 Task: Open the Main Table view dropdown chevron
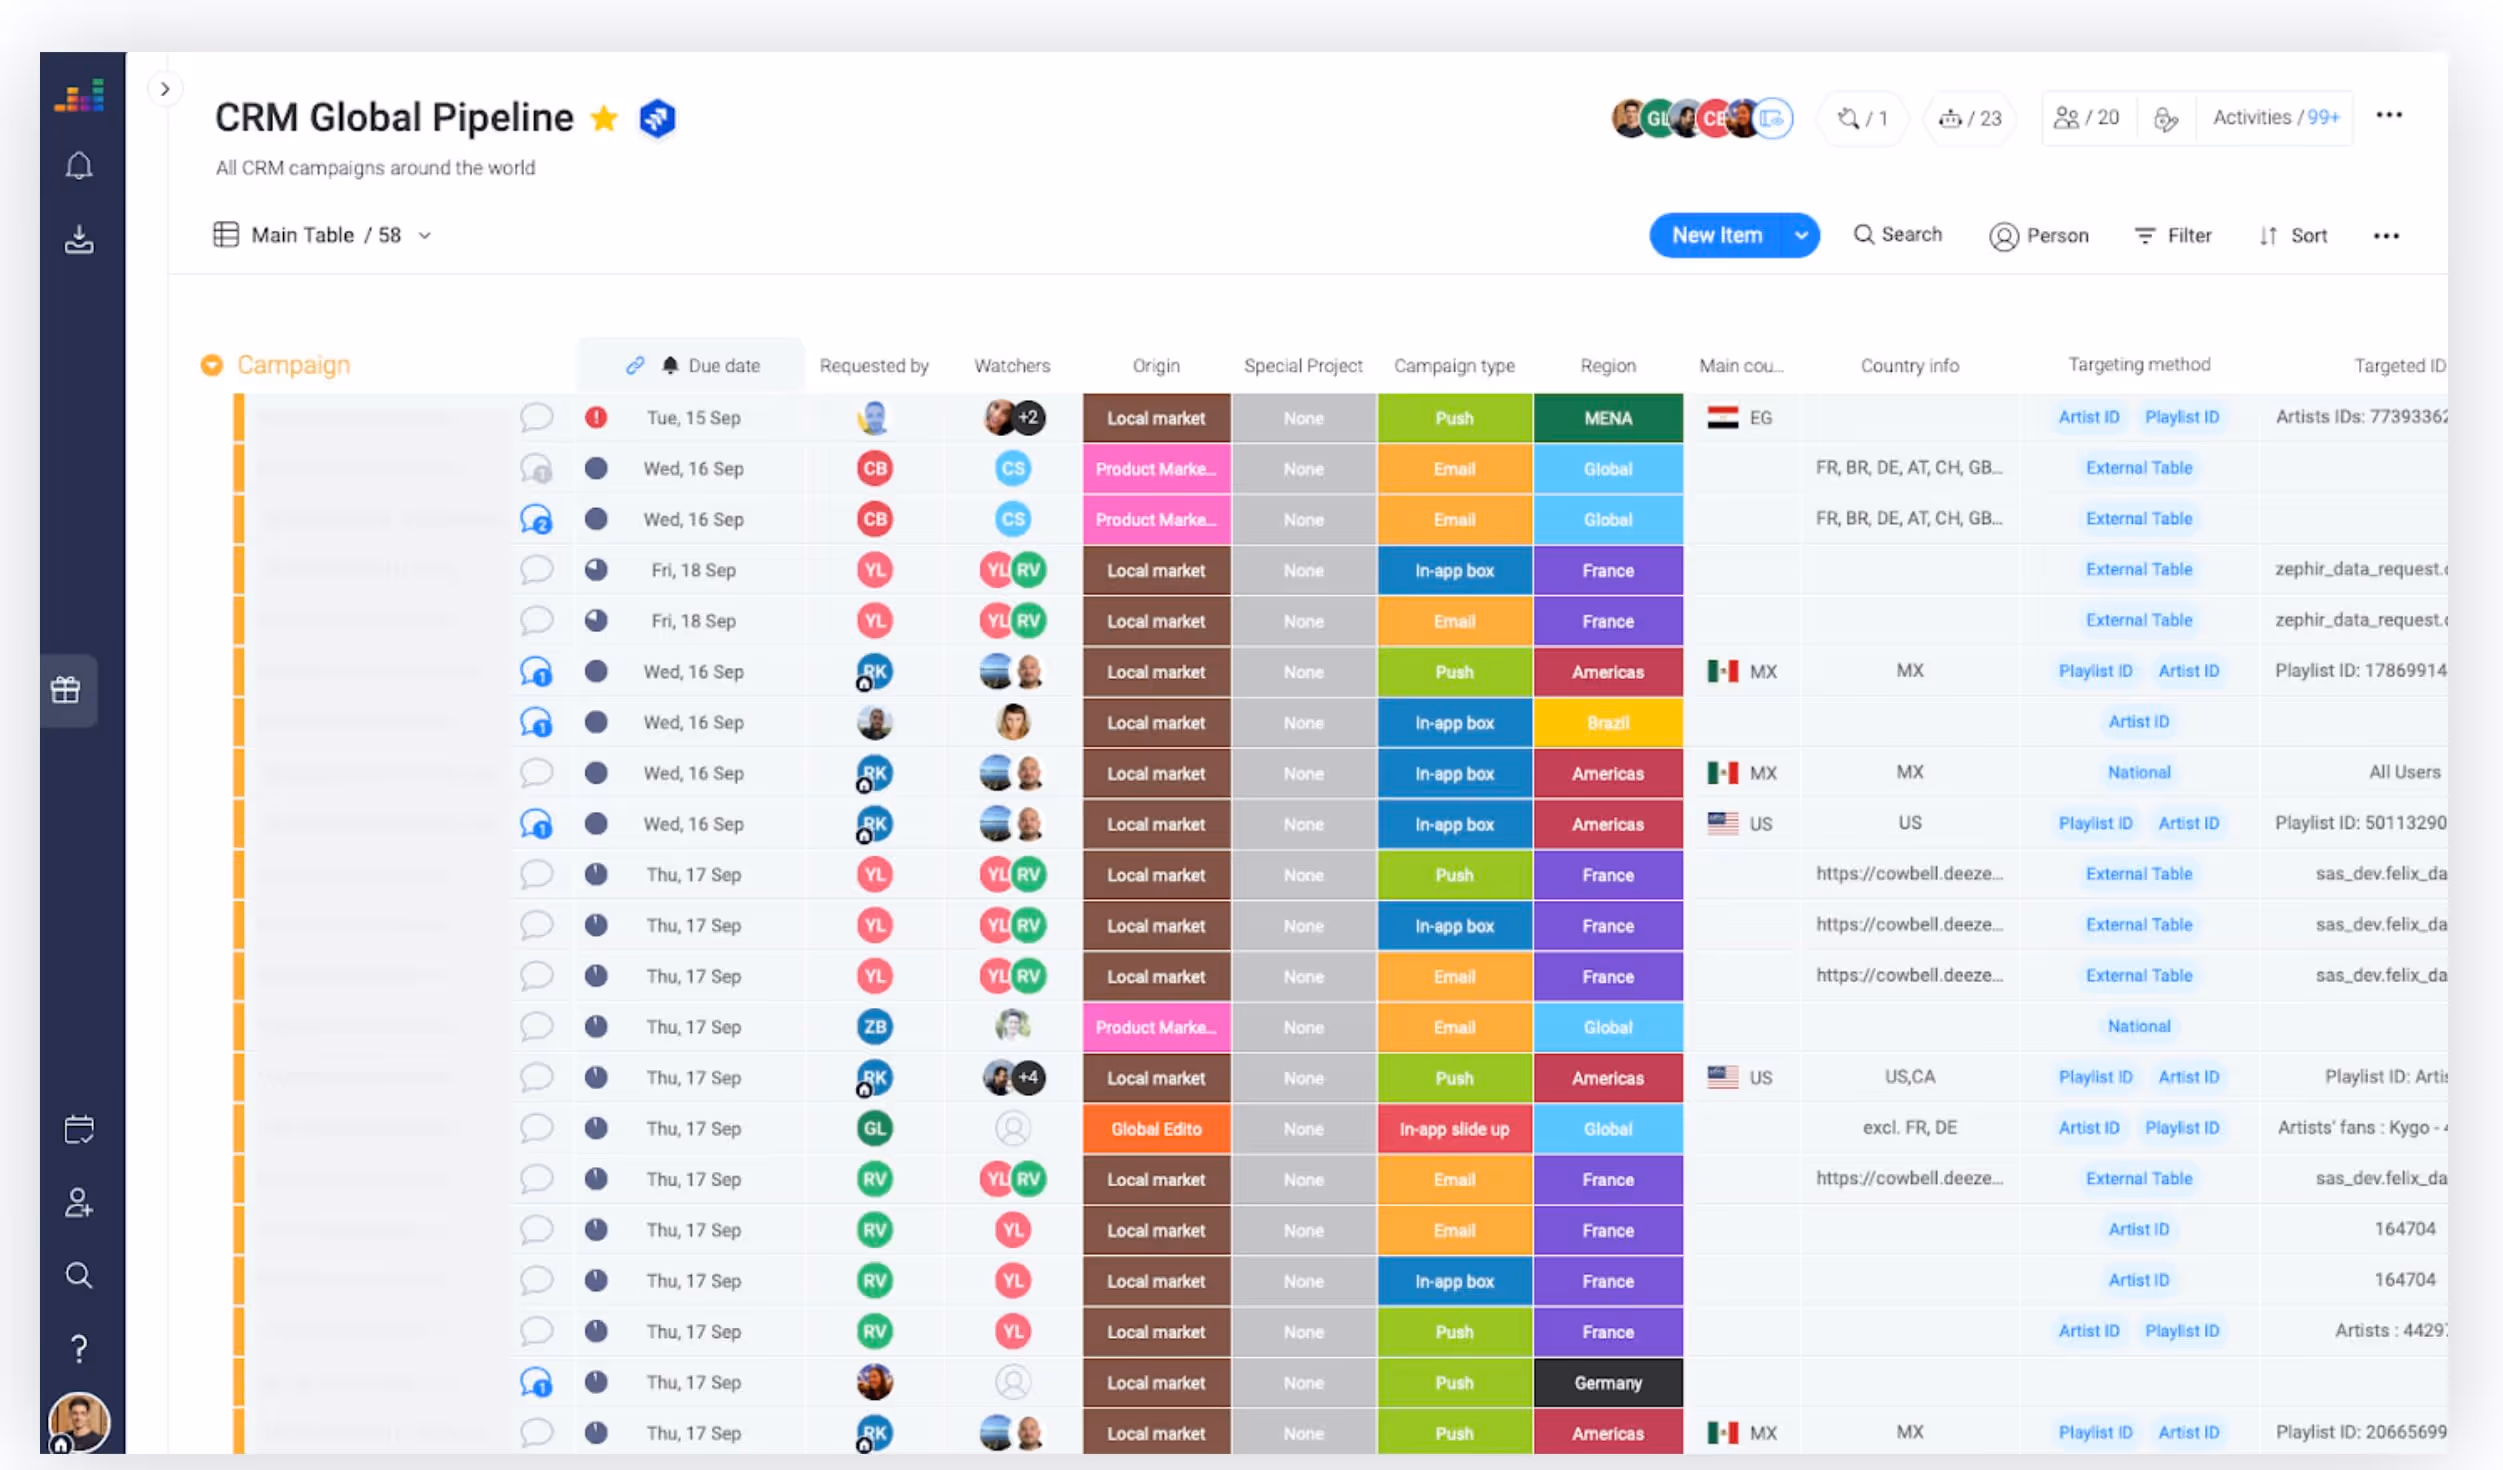425,236
